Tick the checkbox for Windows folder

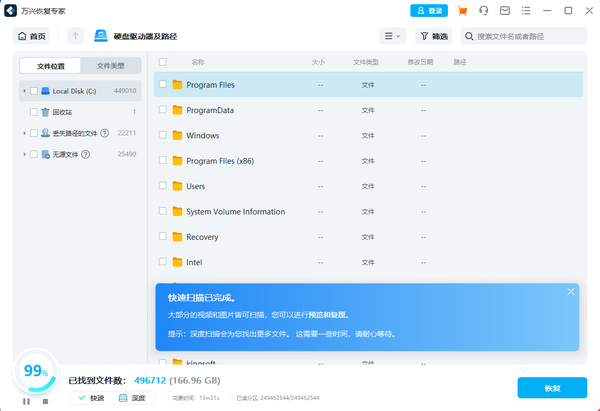pyautogui.click(x=163, y=135)
